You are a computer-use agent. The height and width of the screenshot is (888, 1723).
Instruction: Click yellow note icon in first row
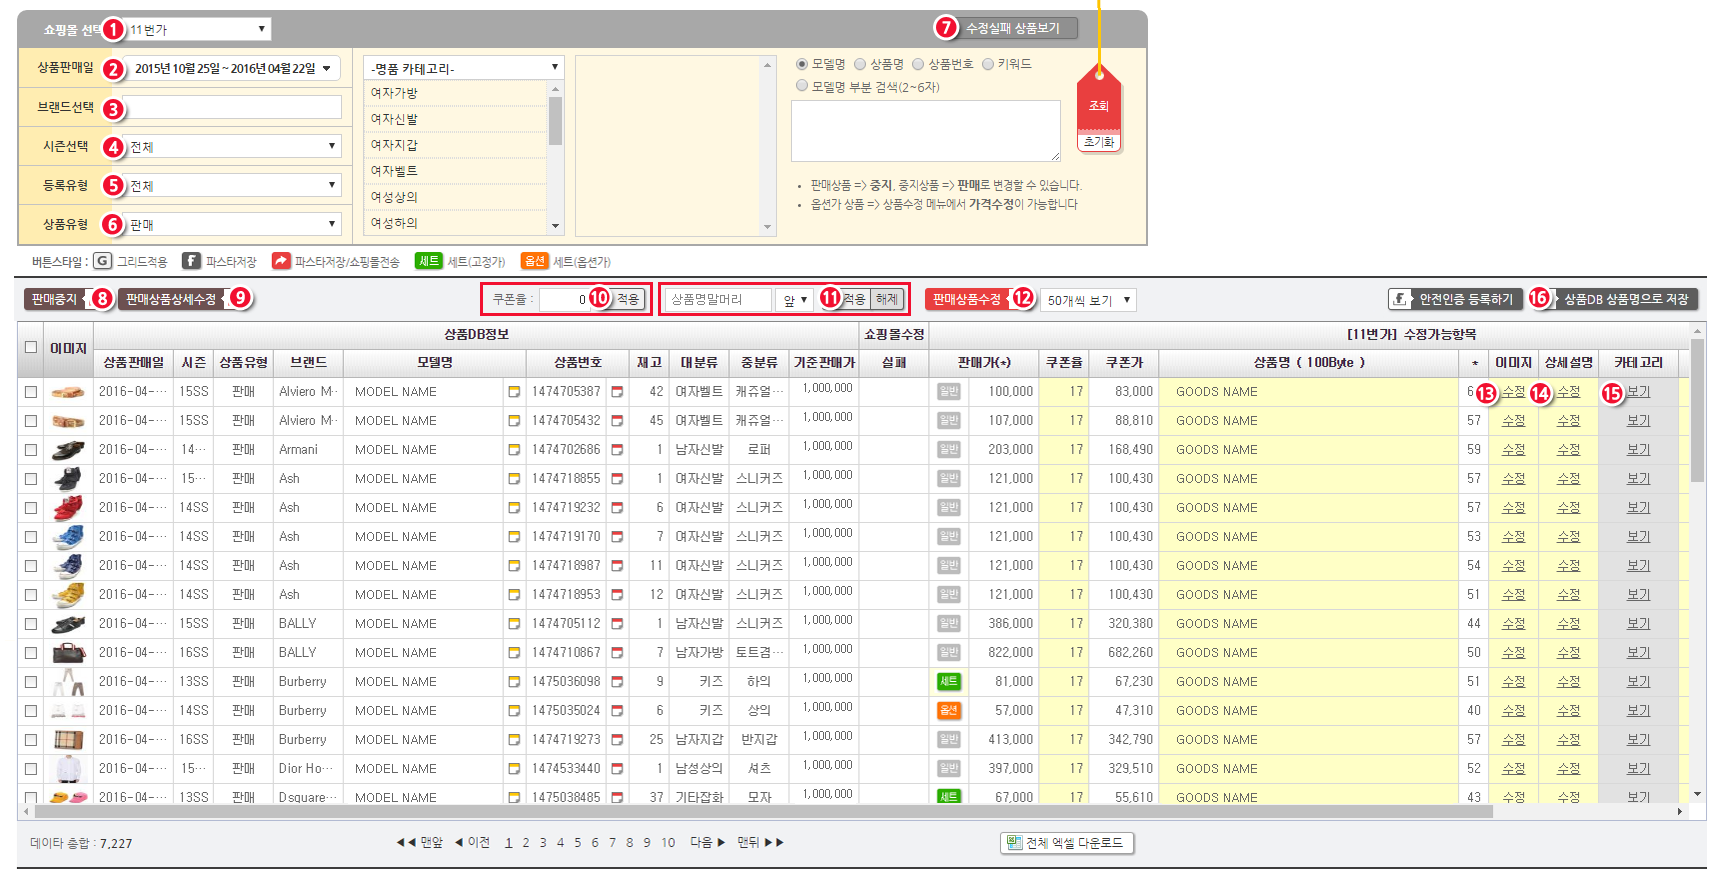514,392
